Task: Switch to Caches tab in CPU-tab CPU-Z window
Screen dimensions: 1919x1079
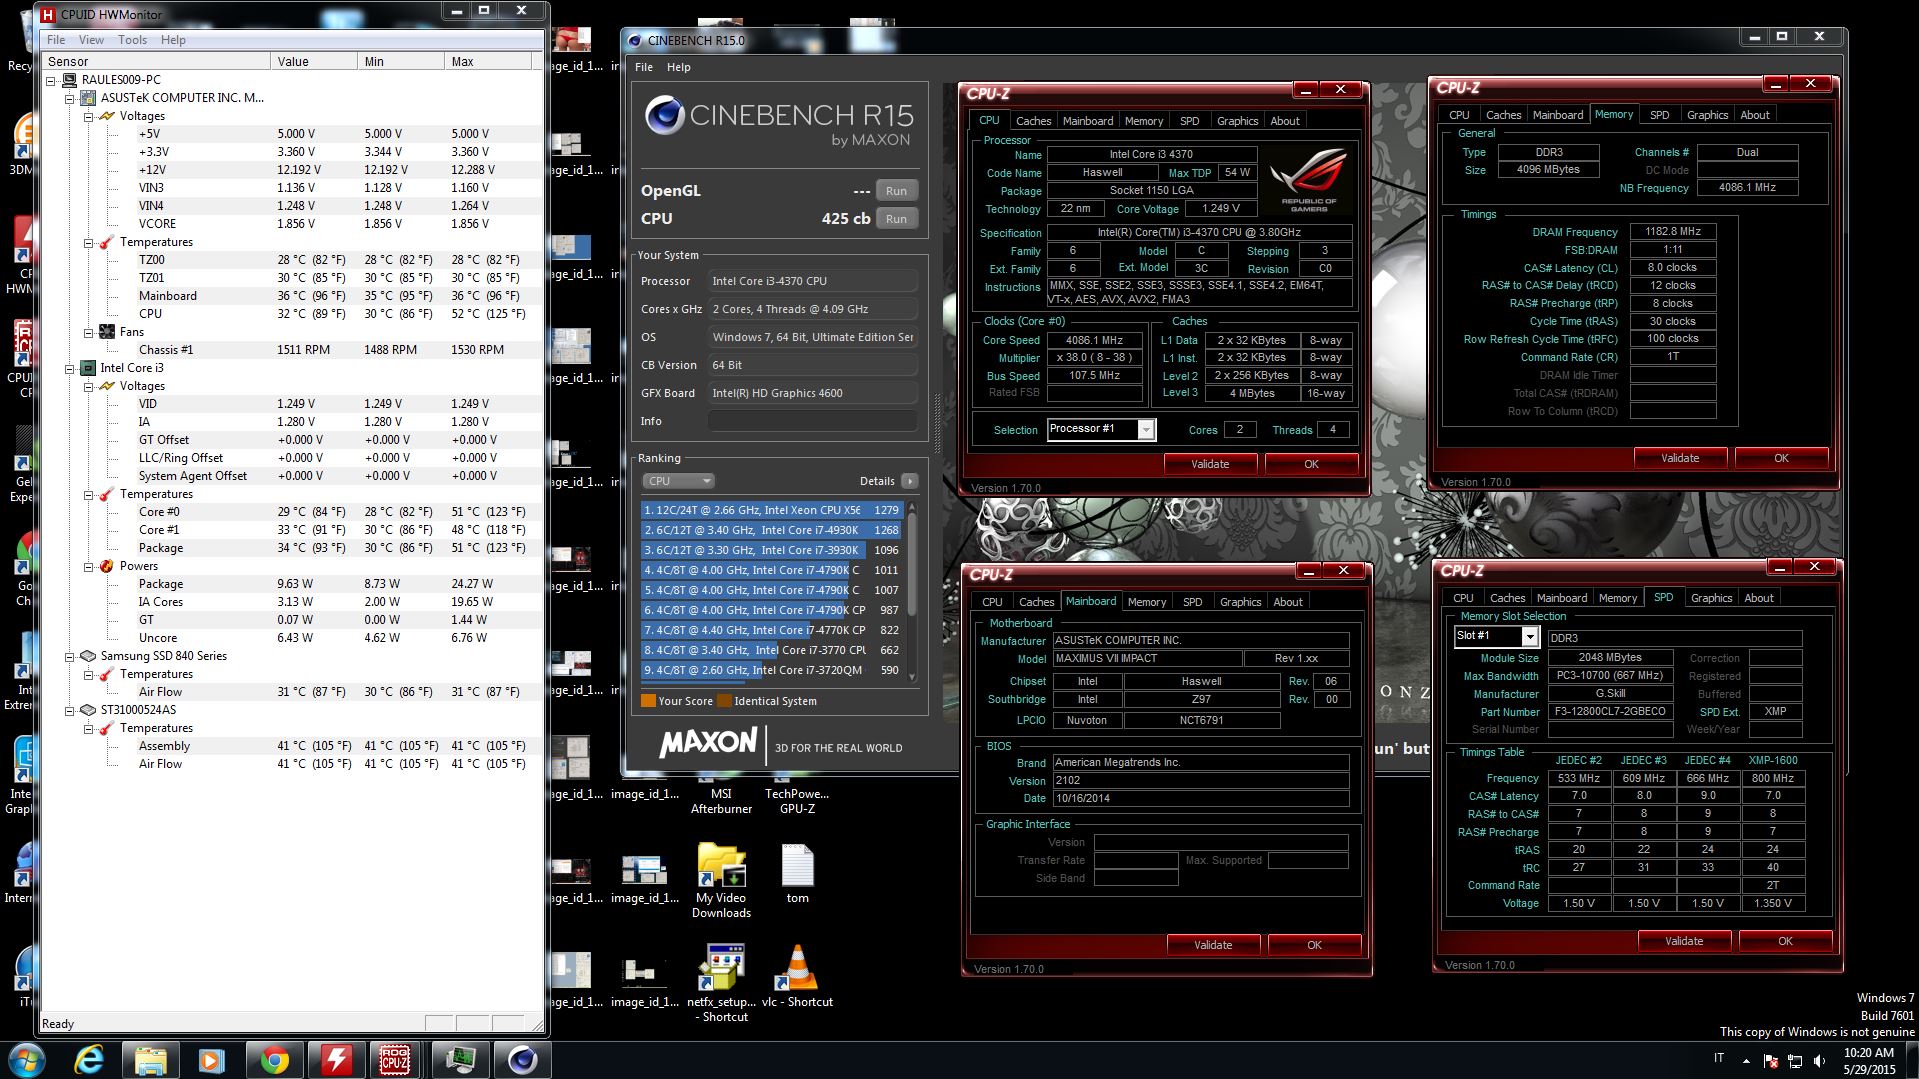Action: tap(1033, 121)
